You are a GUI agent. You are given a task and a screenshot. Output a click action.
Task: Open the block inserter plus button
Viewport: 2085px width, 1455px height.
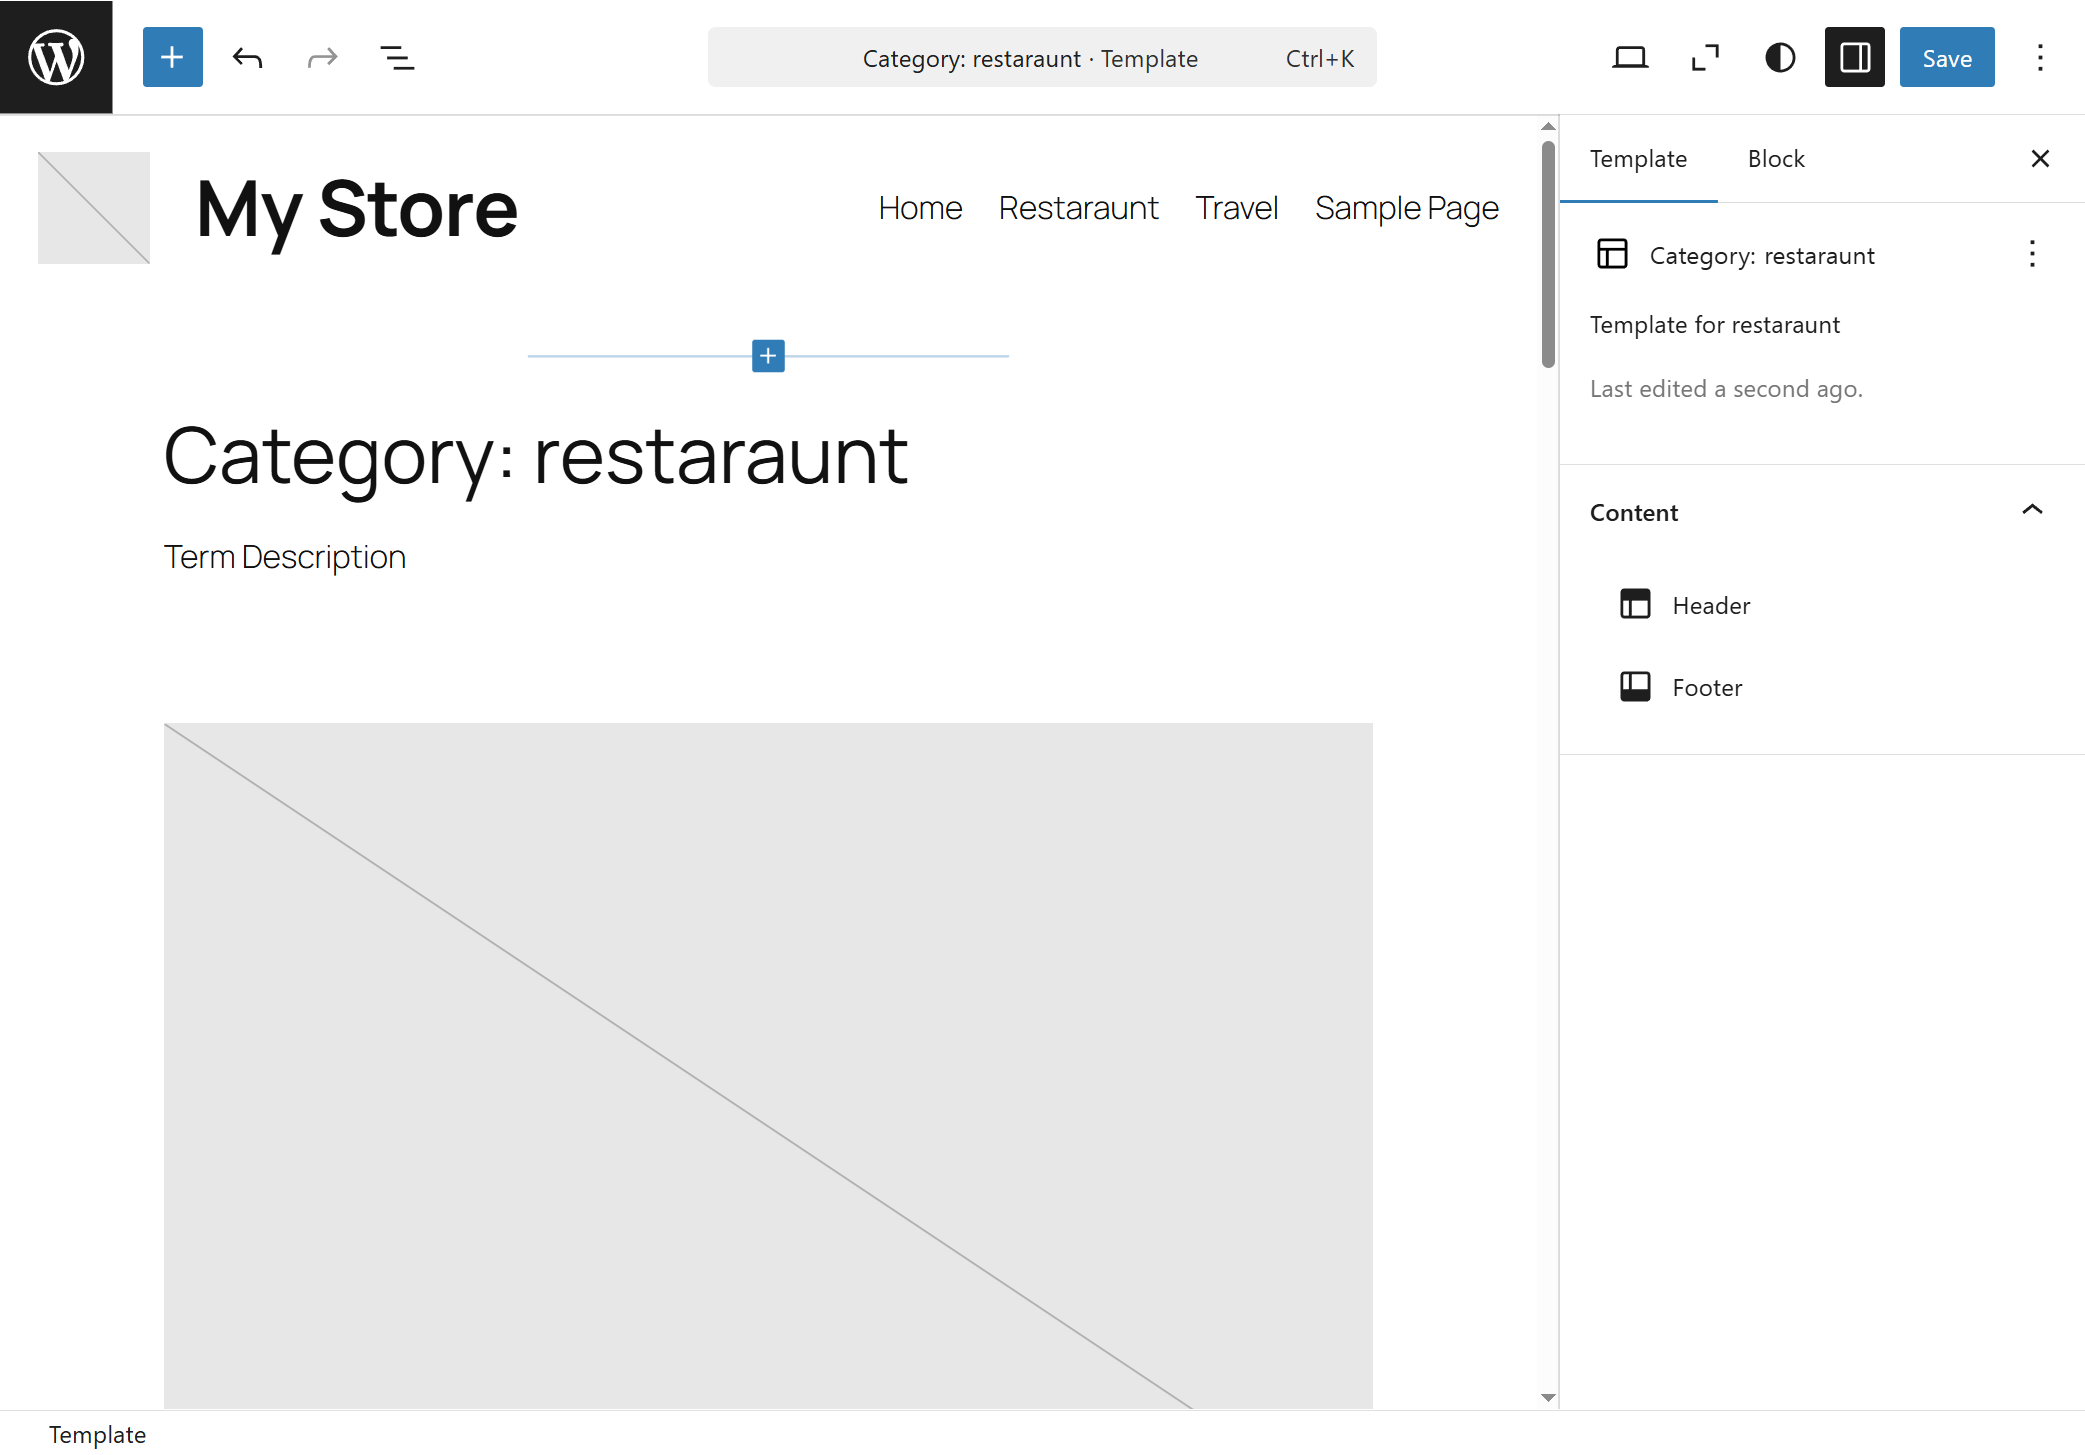click(172, 57)
